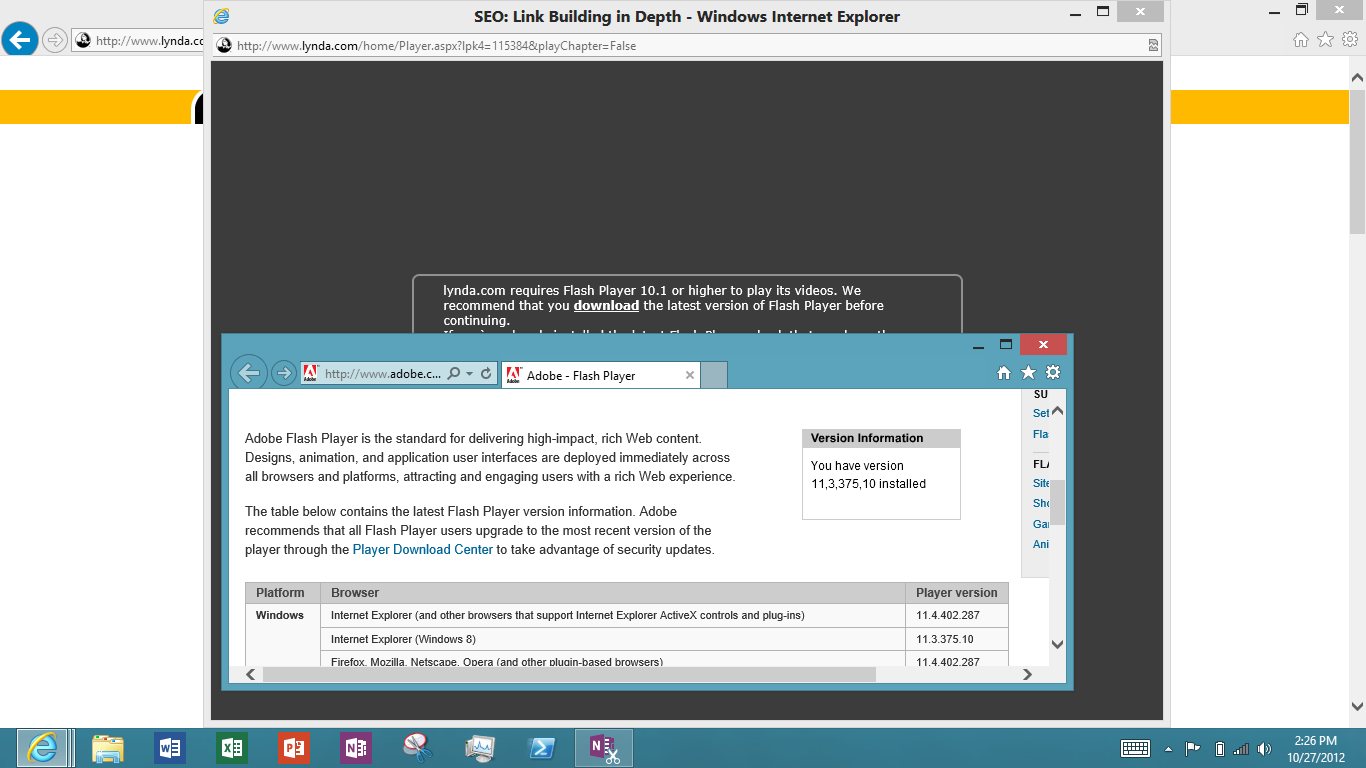This screenshot has height=768, width=1366.
Task: Click the background browser vertical scroll thumb
Action: 1357,162
